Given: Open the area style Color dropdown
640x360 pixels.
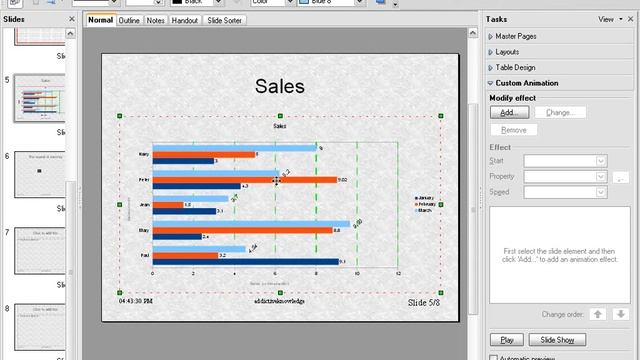Looking at the screenshot, I should tap(290, 2).
